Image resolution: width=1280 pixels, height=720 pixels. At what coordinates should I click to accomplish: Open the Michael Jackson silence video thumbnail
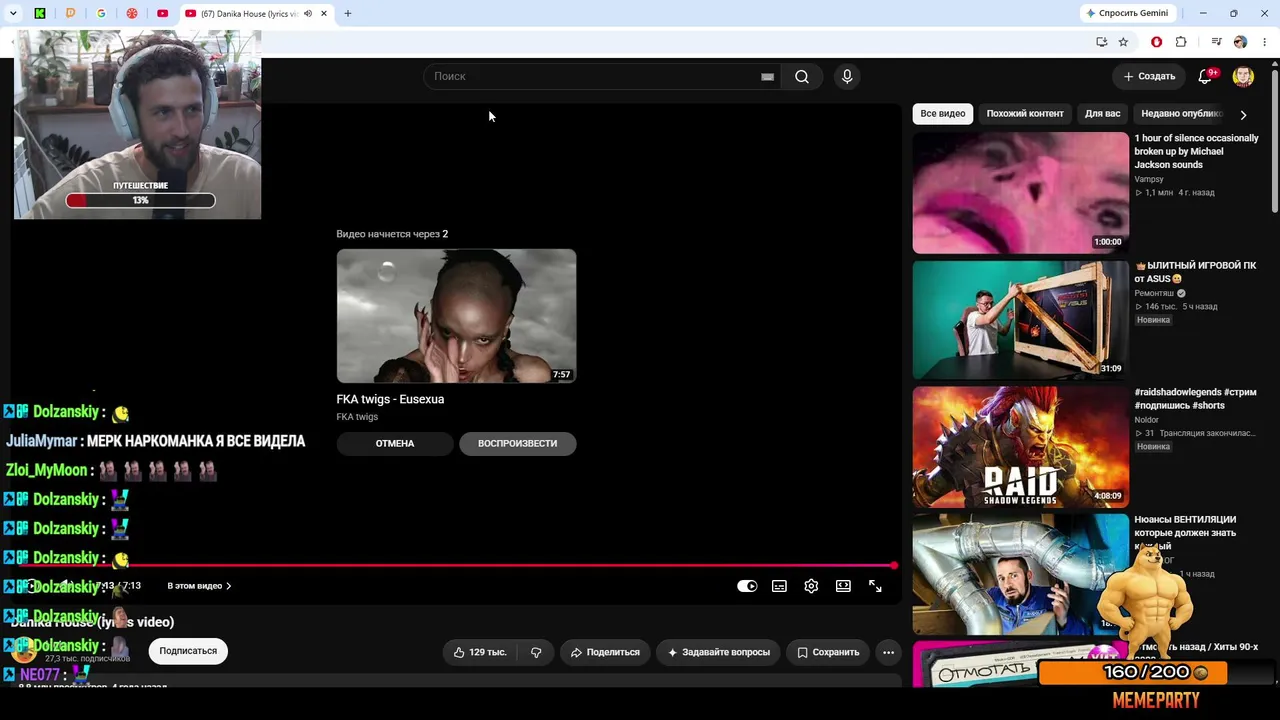click(1020, 193)
